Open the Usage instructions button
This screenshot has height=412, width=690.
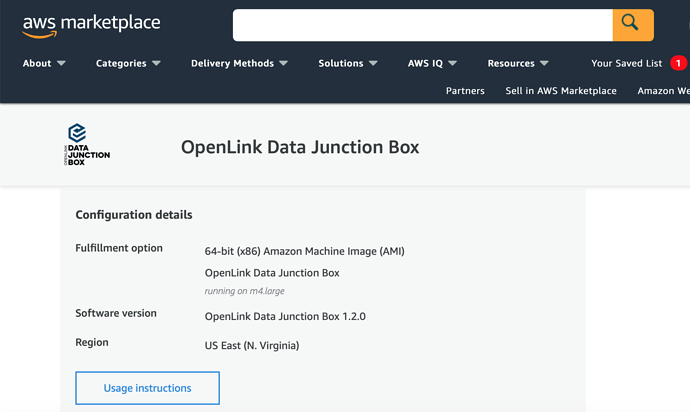147,388
